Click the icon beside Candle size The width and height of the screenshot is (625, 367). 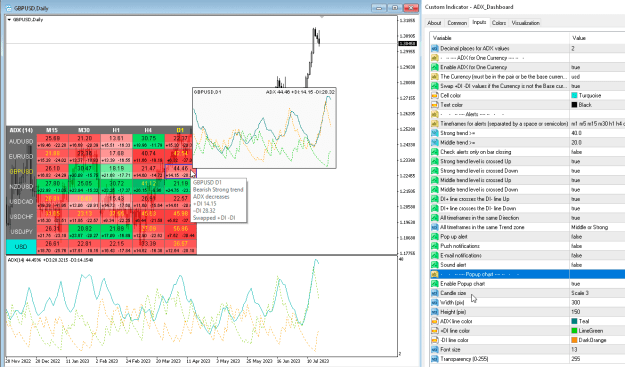click(435, 293)
